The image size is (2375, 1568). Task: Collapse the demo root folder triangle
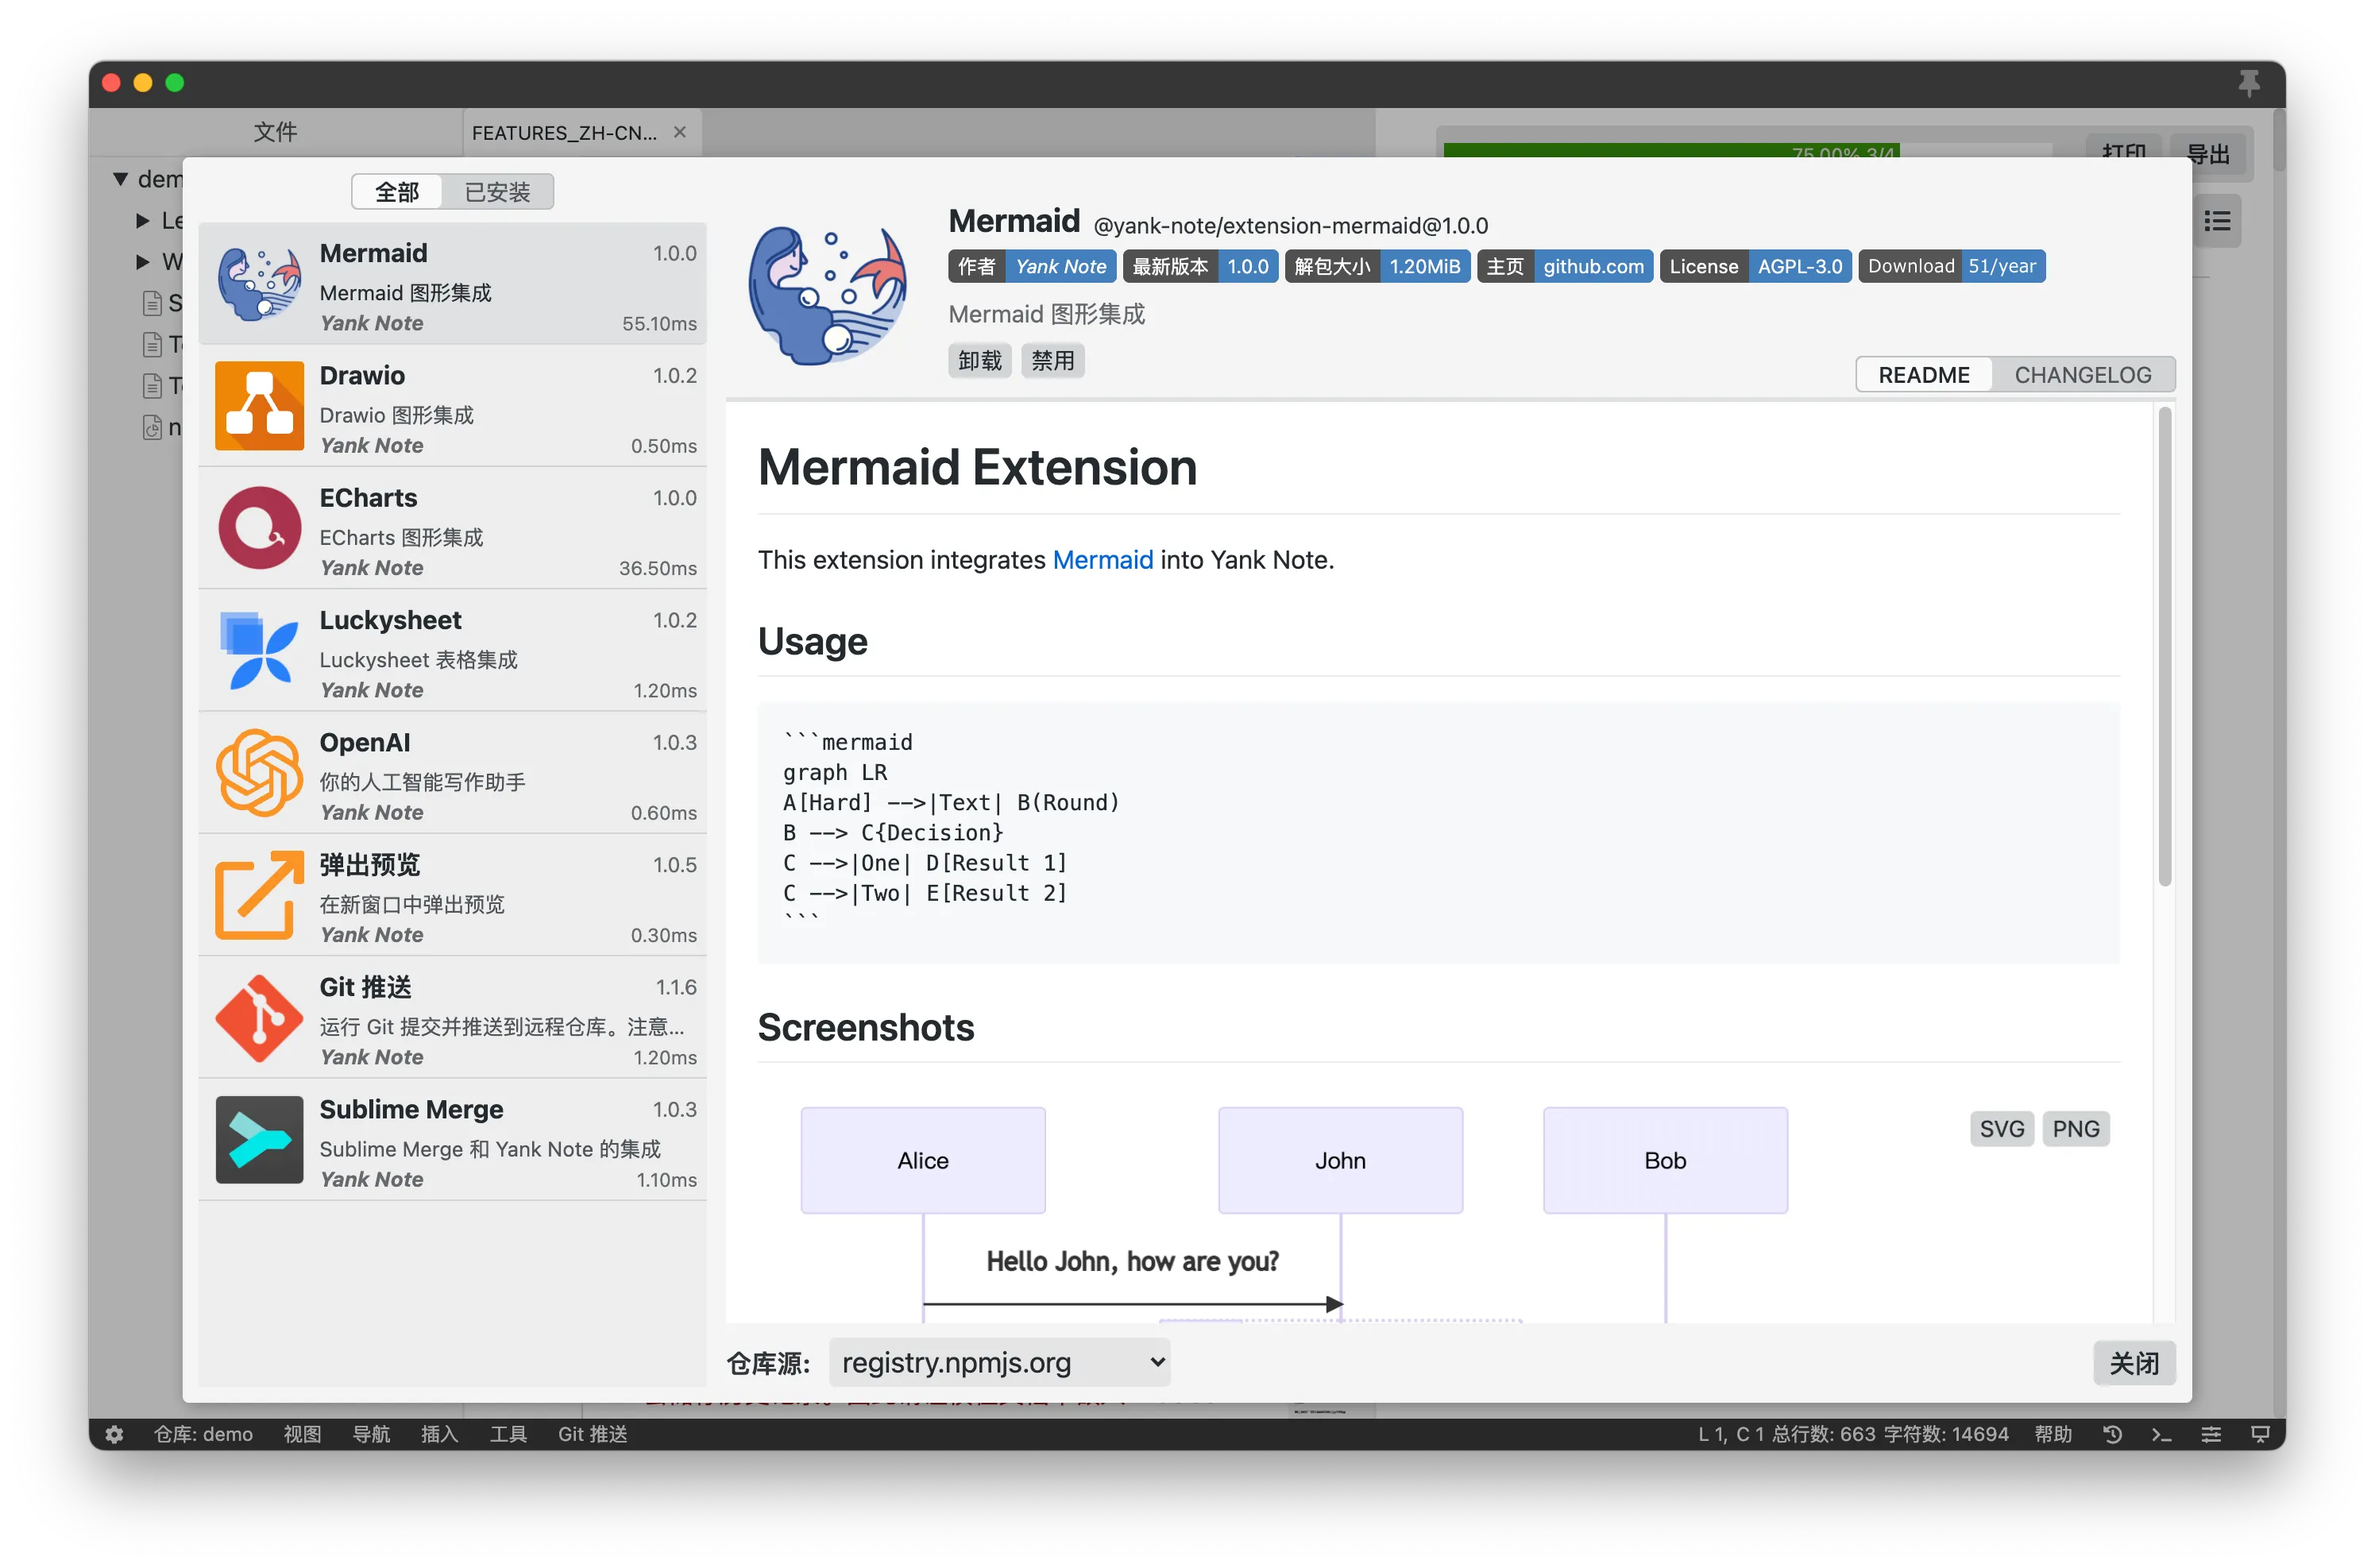tap(121, 179)
